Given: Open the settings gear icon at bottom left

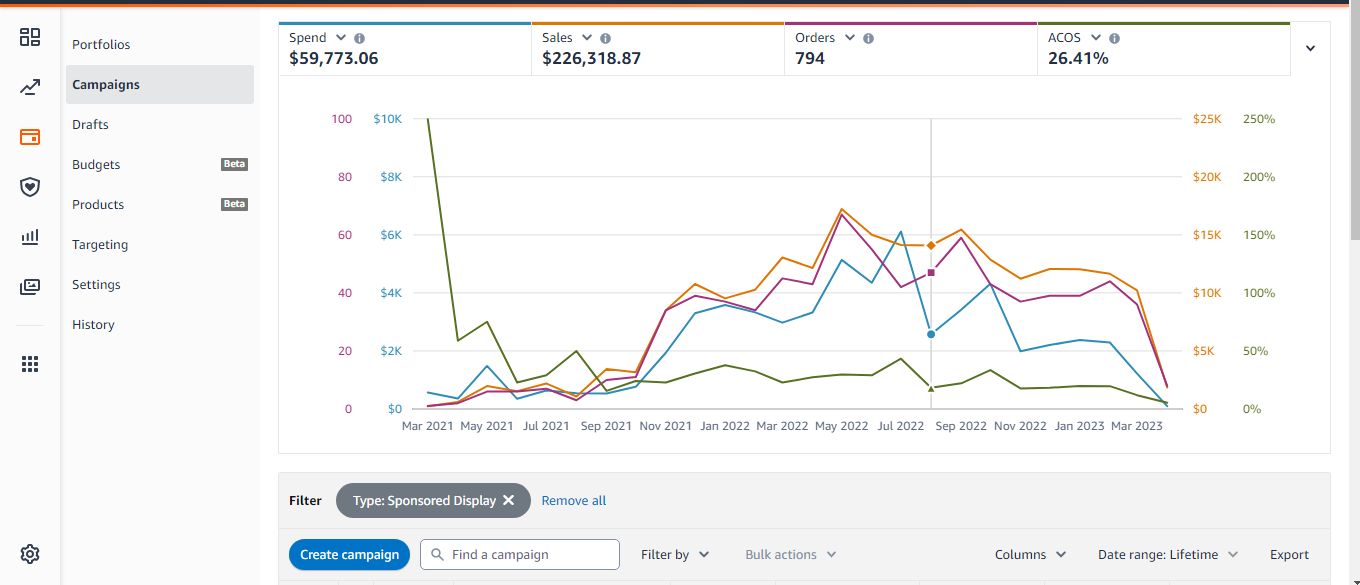Looking at the screenshot, I should pos(30,554).
